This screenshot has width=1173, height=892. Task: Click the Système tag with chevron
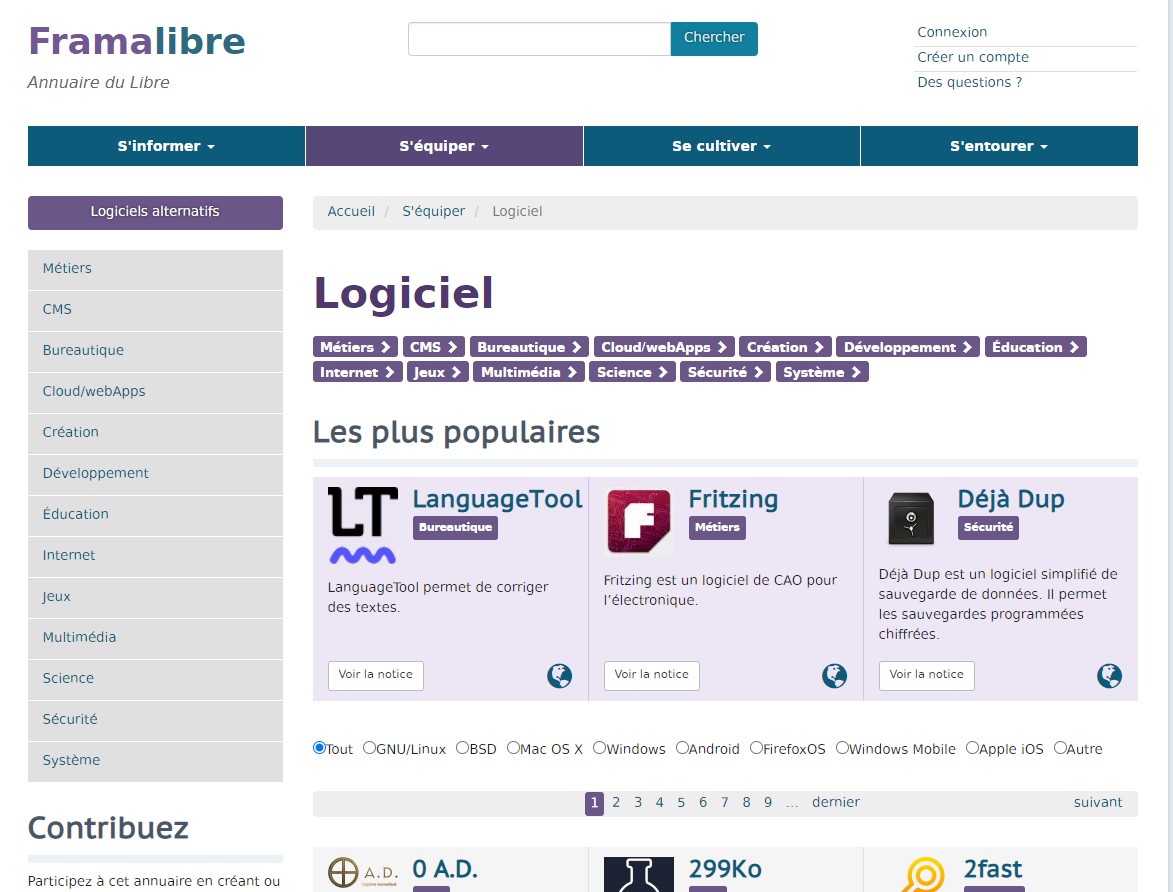[822, 372]
